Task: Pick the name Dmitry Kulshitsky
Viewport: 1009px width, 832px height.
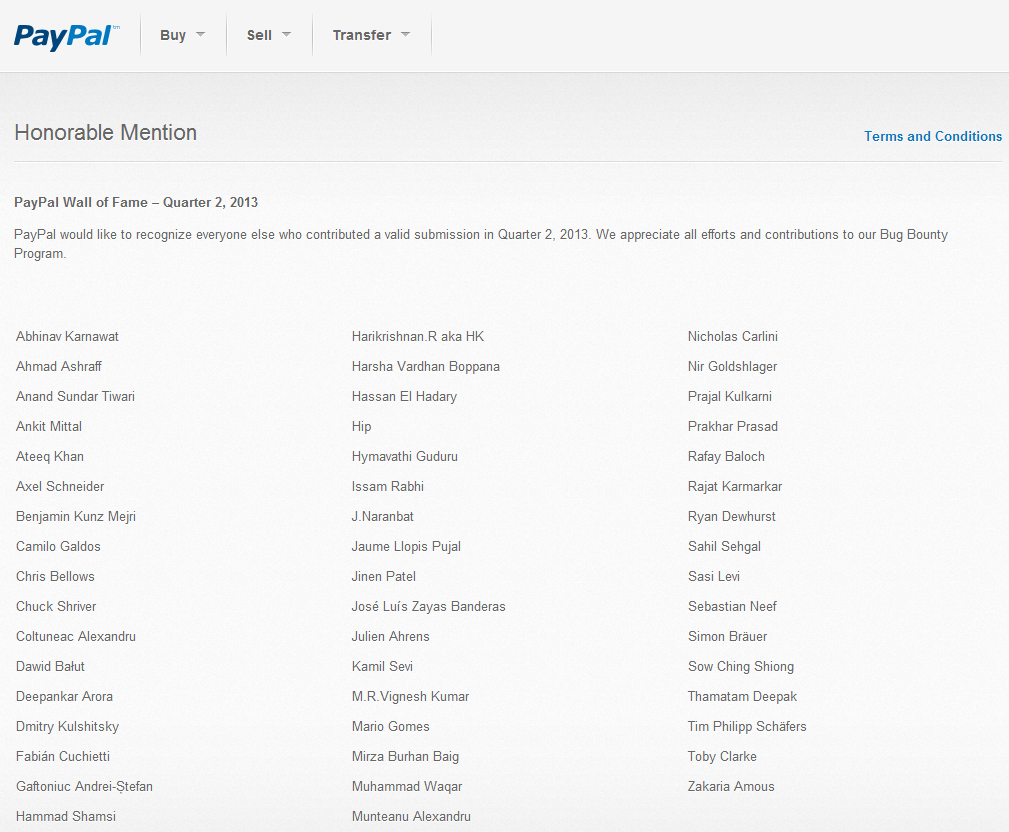Action: coord(68,726)
